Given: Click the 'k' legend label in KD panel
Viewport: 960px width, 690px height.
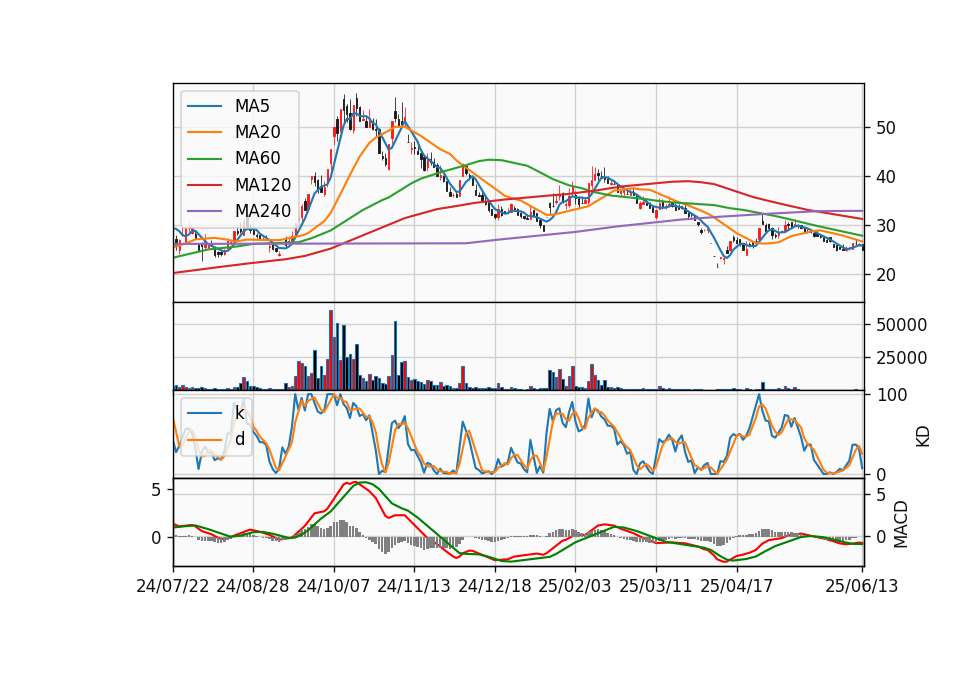Looking at the screenshot, I should click(239, 413).
